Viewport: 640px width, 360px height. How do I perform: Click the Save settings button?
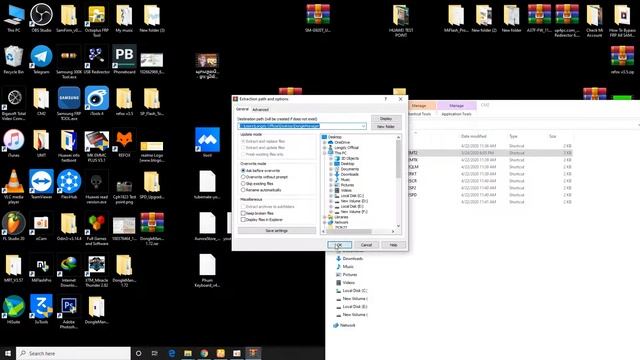[277, 231]
